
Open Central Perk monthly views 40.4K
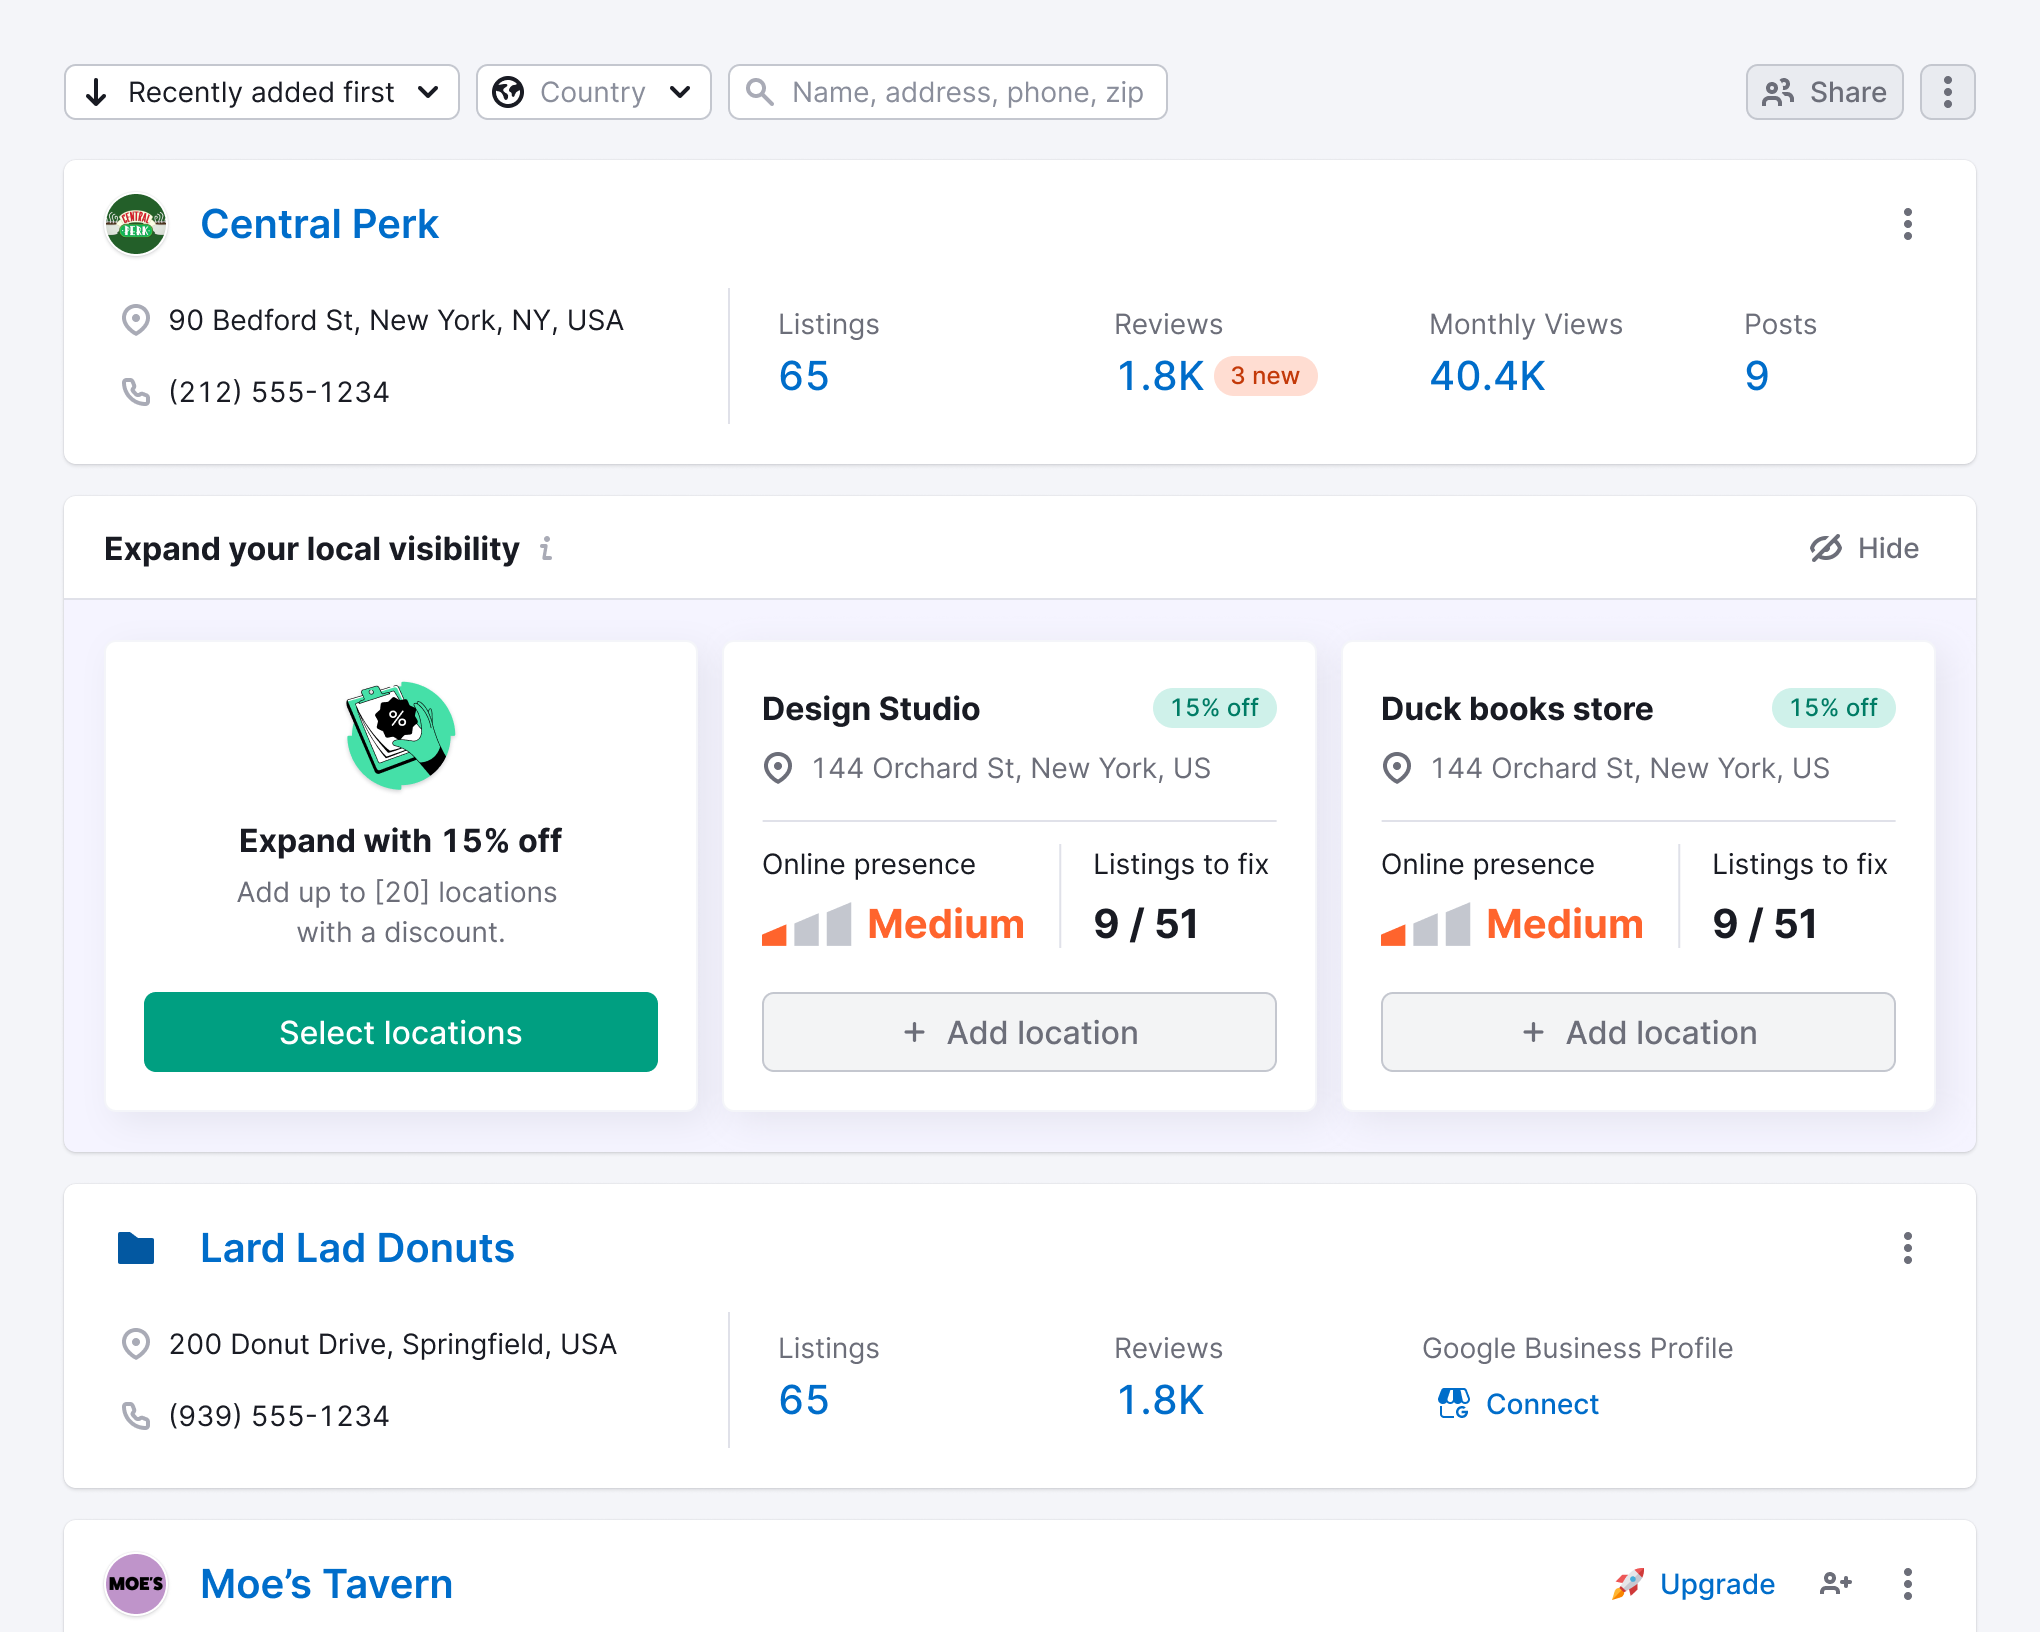(1487, 376)
